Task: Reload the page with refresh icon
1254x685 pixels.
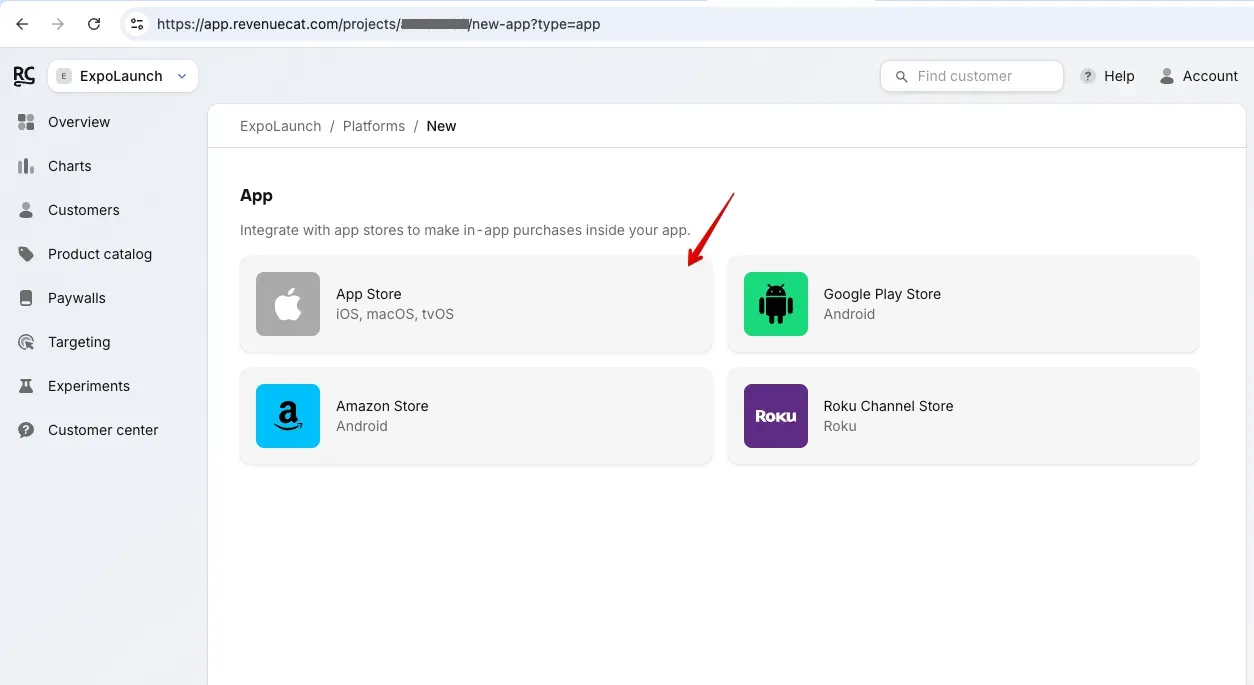Action: 94,24
